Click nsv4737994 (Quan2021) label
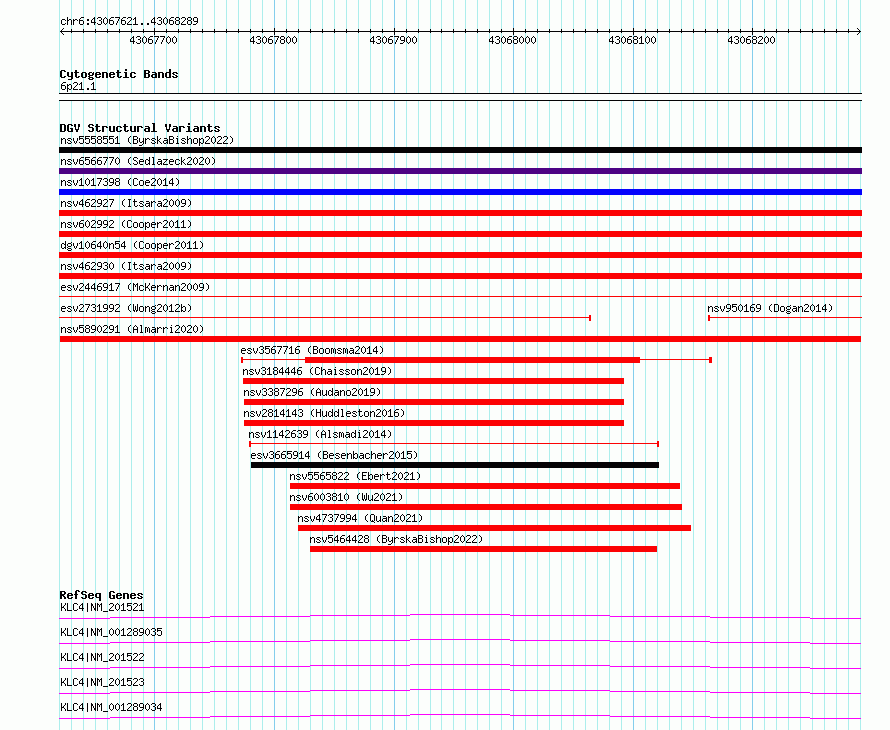Viewport: 890px width, 730px height. pos(360,518)
